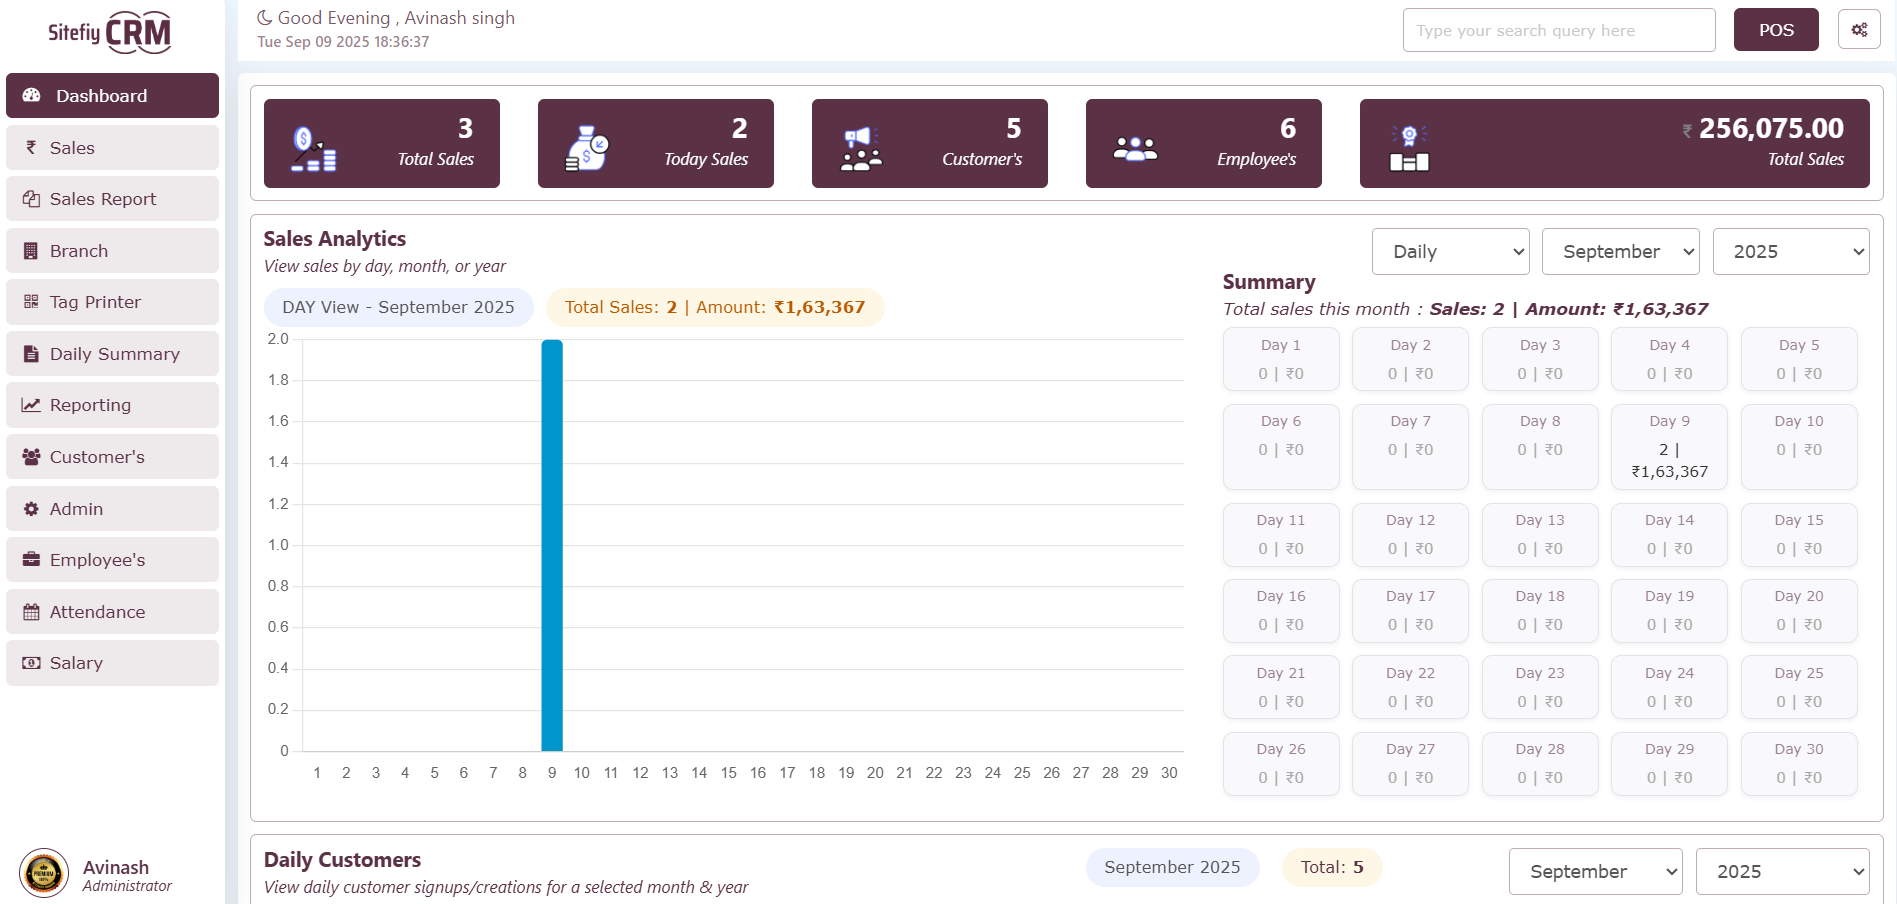Expand the Sales Analytics month dropdown

(1620, 252)
